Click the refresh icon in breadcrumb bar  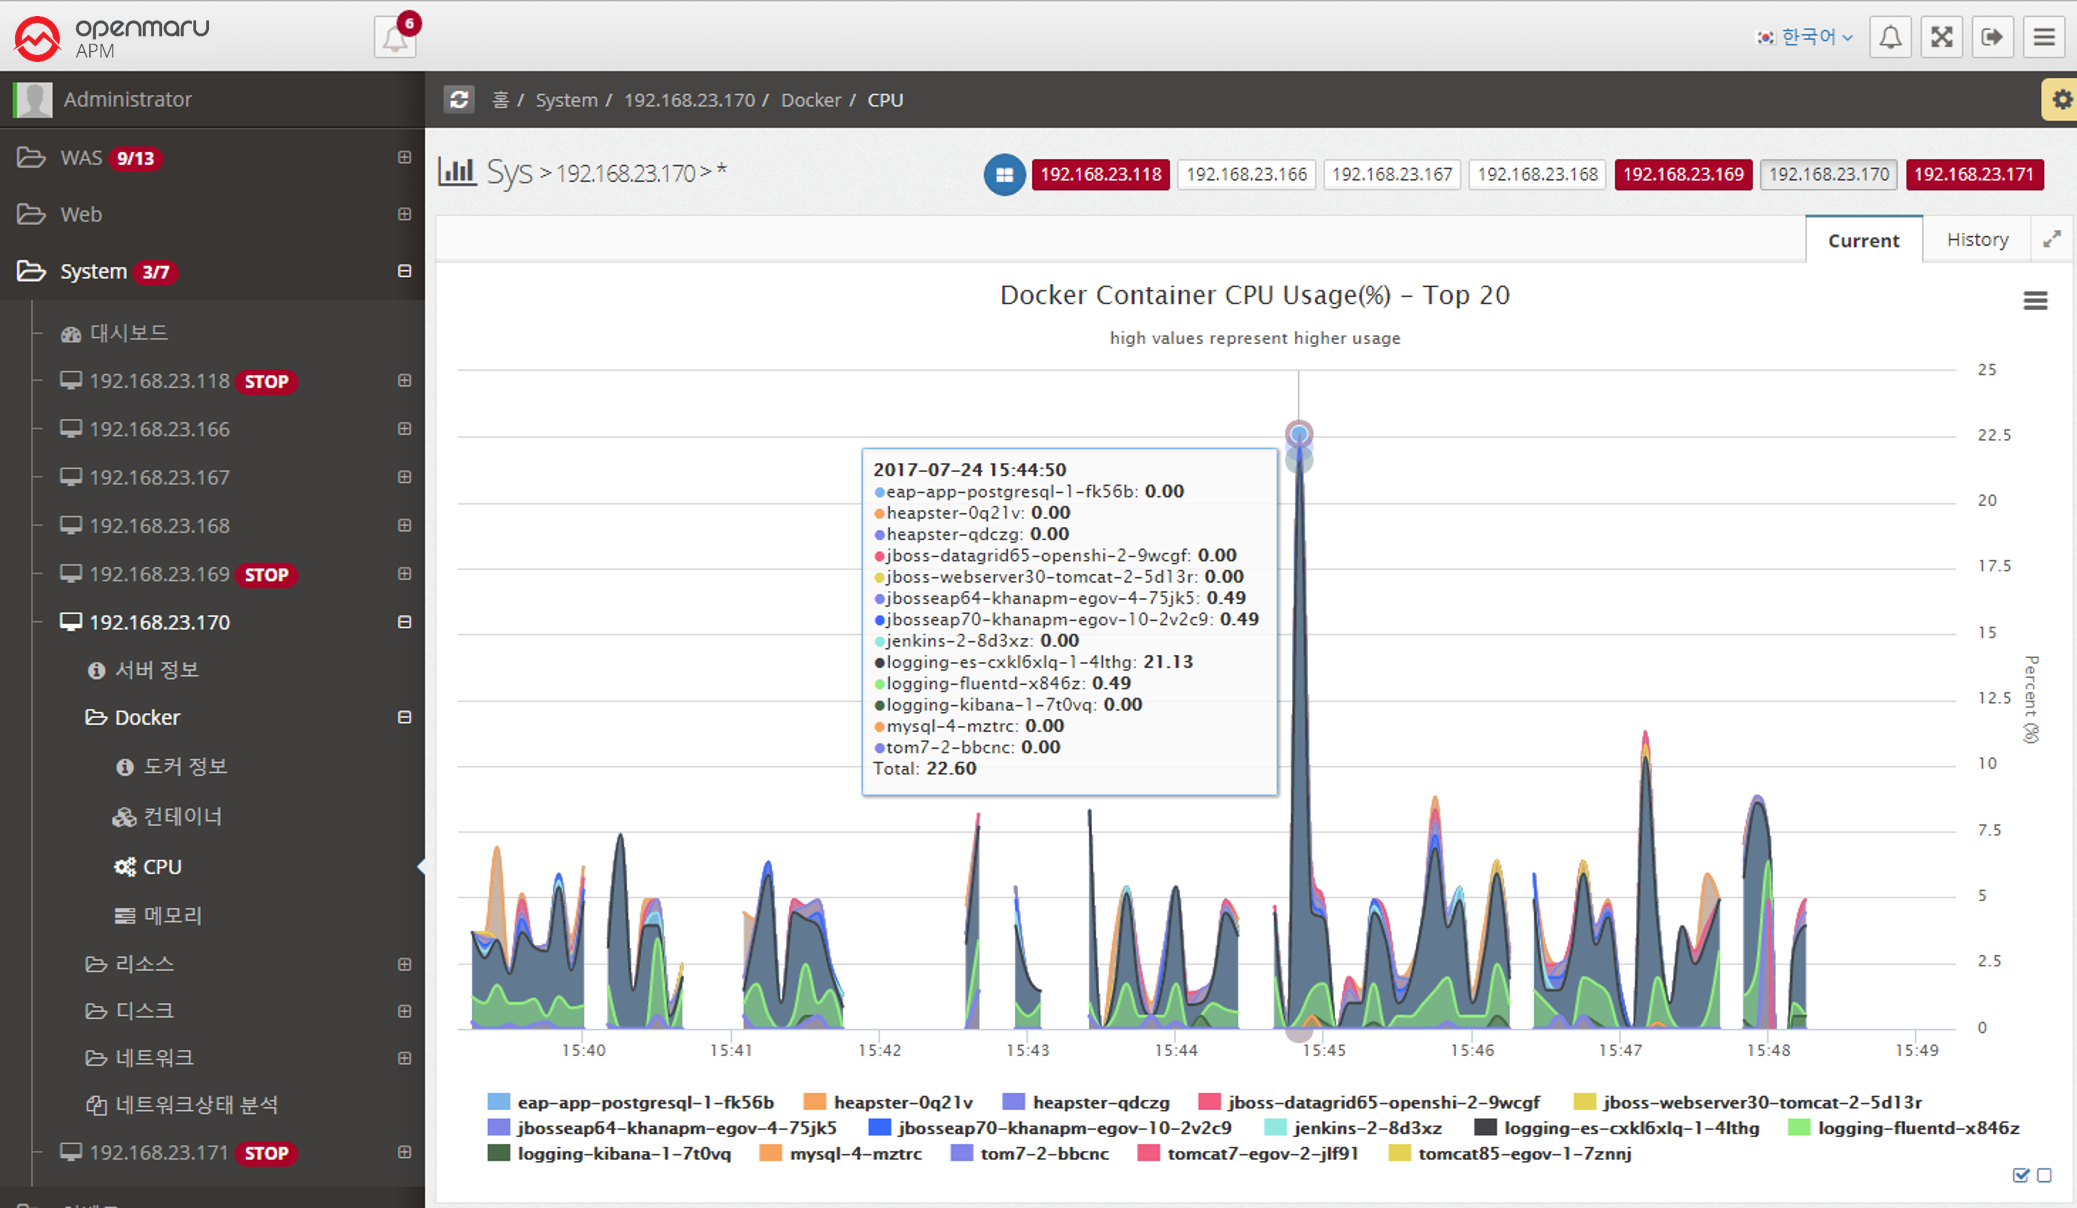coord(459,99)
